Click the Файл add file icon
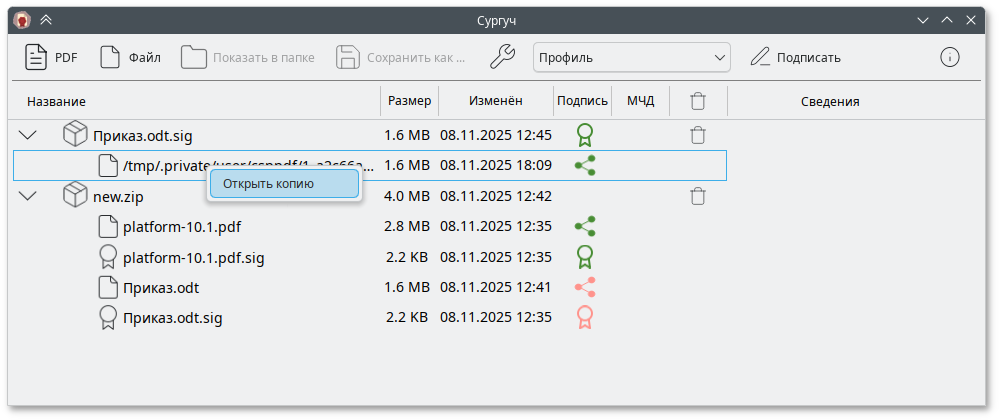Screen dimensions: 999x420 click(x=111, y=57)
